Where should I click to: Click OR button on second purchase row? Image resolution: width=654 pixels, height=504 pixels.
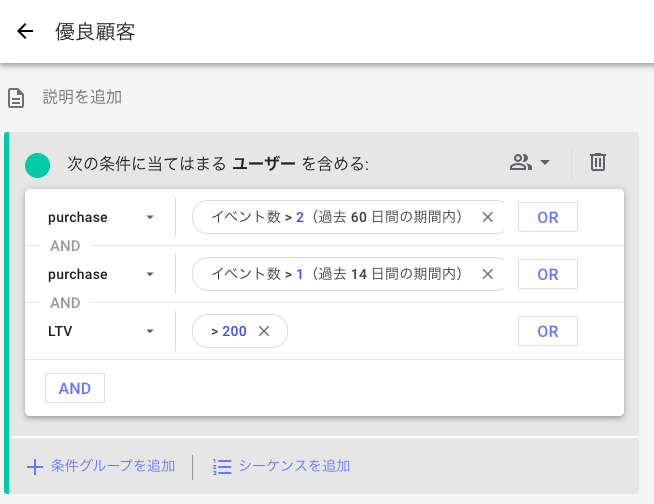(x=547, y=274)
